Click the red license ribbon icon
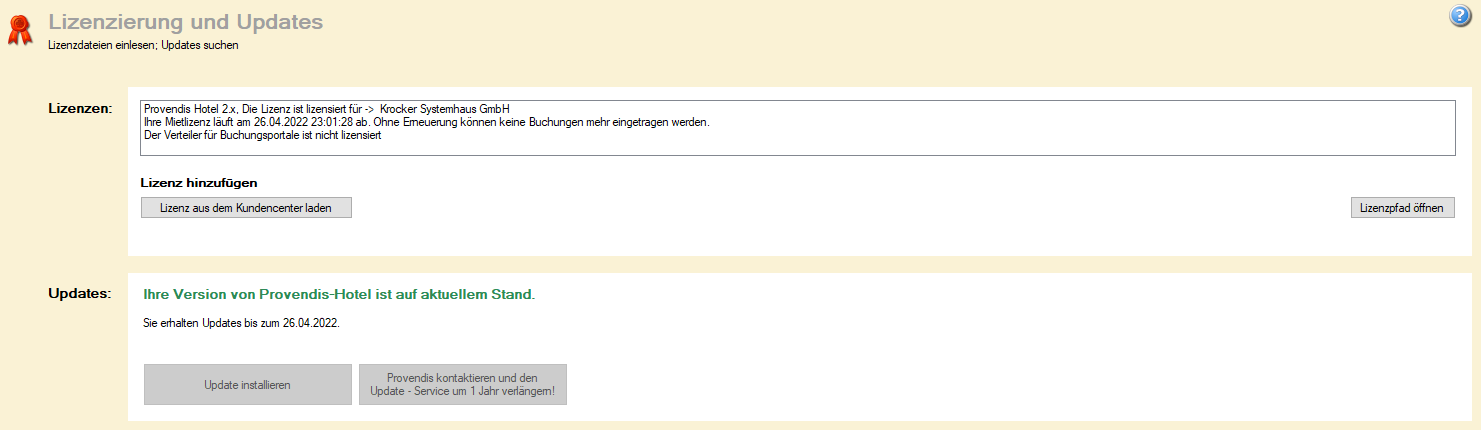This screenshot has width=1481, height=430. click(19, 30)
